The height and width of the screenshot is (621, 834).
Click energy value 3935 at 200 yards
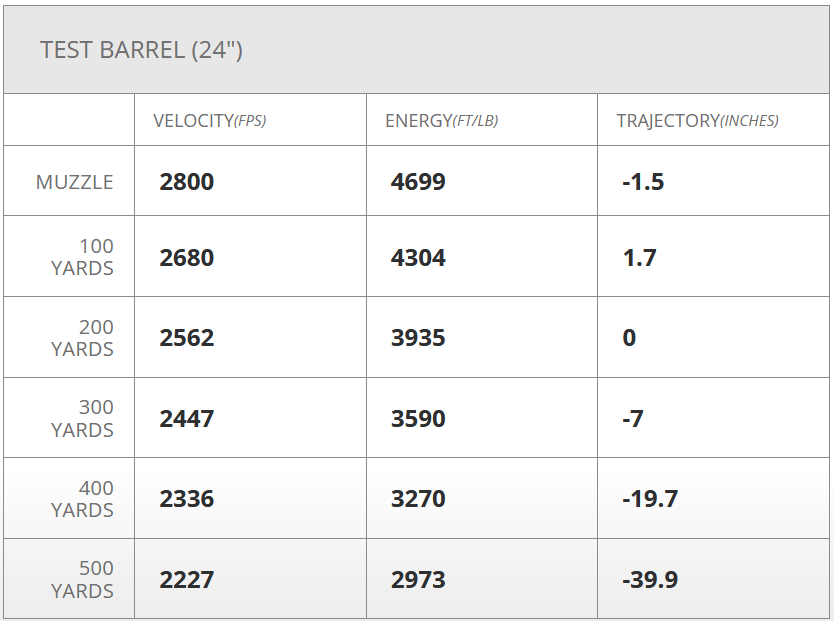tap(418, 338)
